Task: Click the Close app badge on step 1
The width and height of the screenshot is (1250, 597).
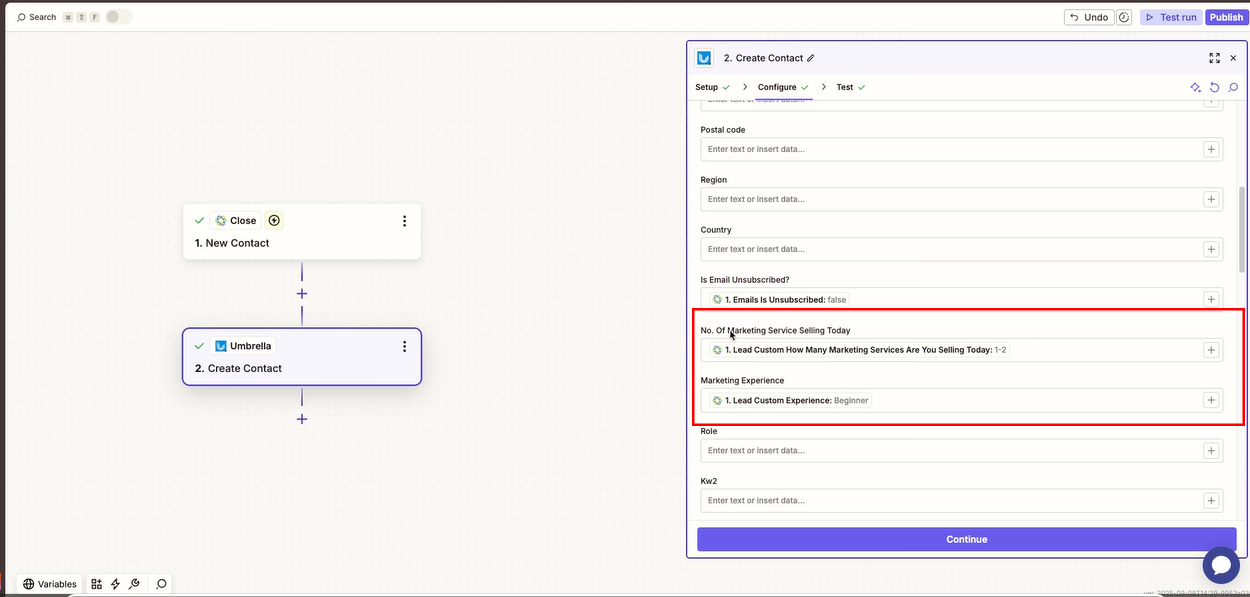Action: 236,220
